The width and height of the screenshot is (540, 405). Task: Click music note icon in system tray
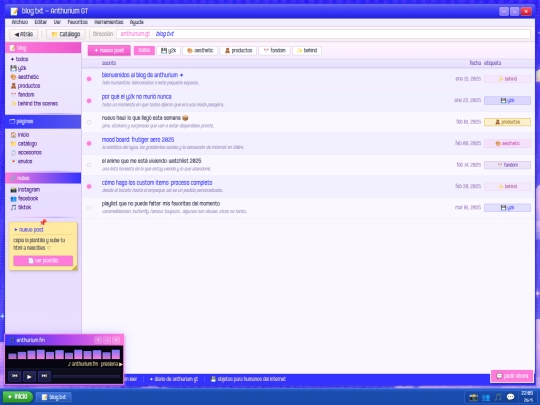pyautogui.click(x=498, y=397)
